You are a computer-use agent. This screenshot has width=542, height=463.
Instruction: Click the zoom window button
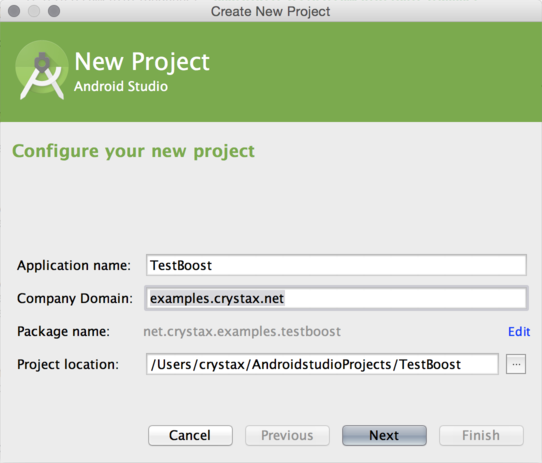54,11
